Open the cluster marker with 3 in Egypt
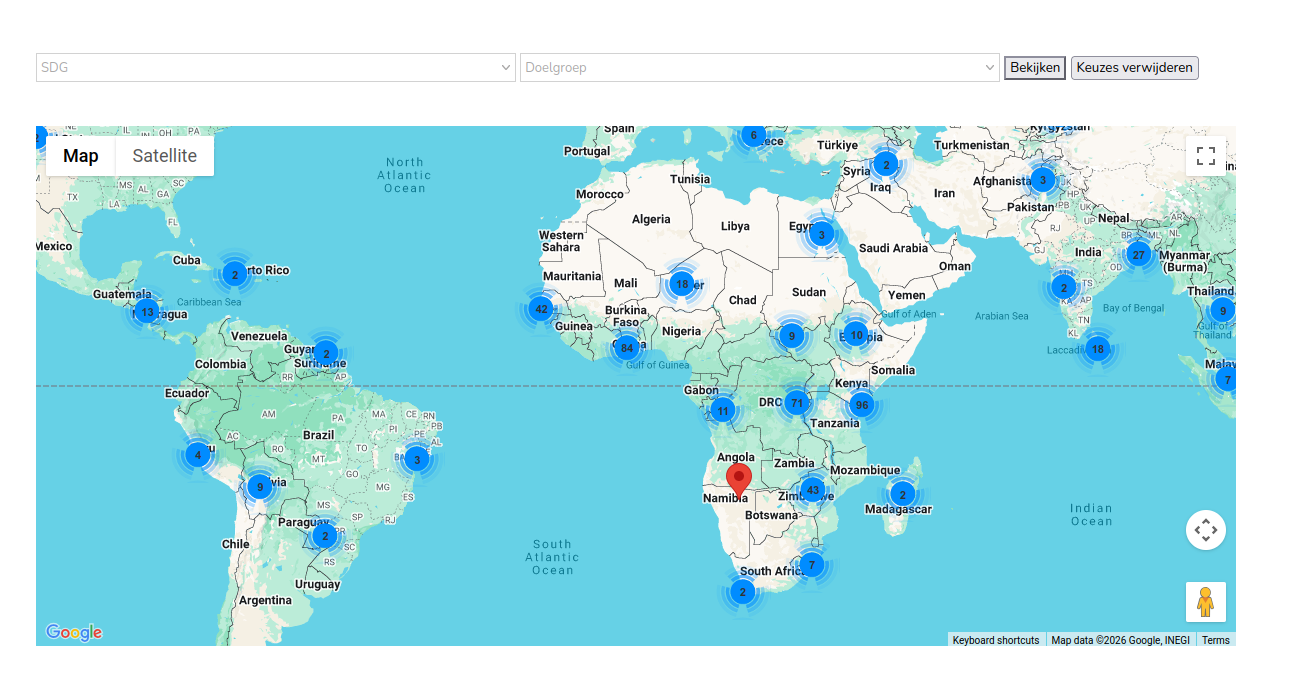The image size is (1291, 676). tap(821, 235)
